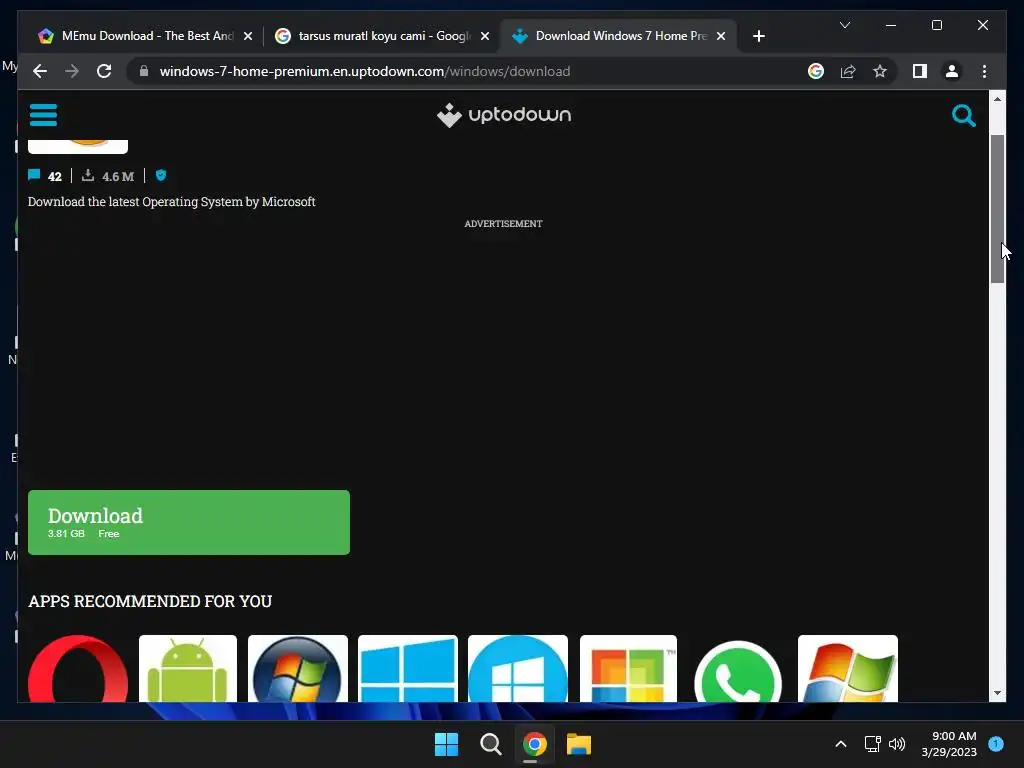Screen dimensions: 1024x768
Task: Open the WhatsApp recommended app thumbnail
Action: [738, 670]
